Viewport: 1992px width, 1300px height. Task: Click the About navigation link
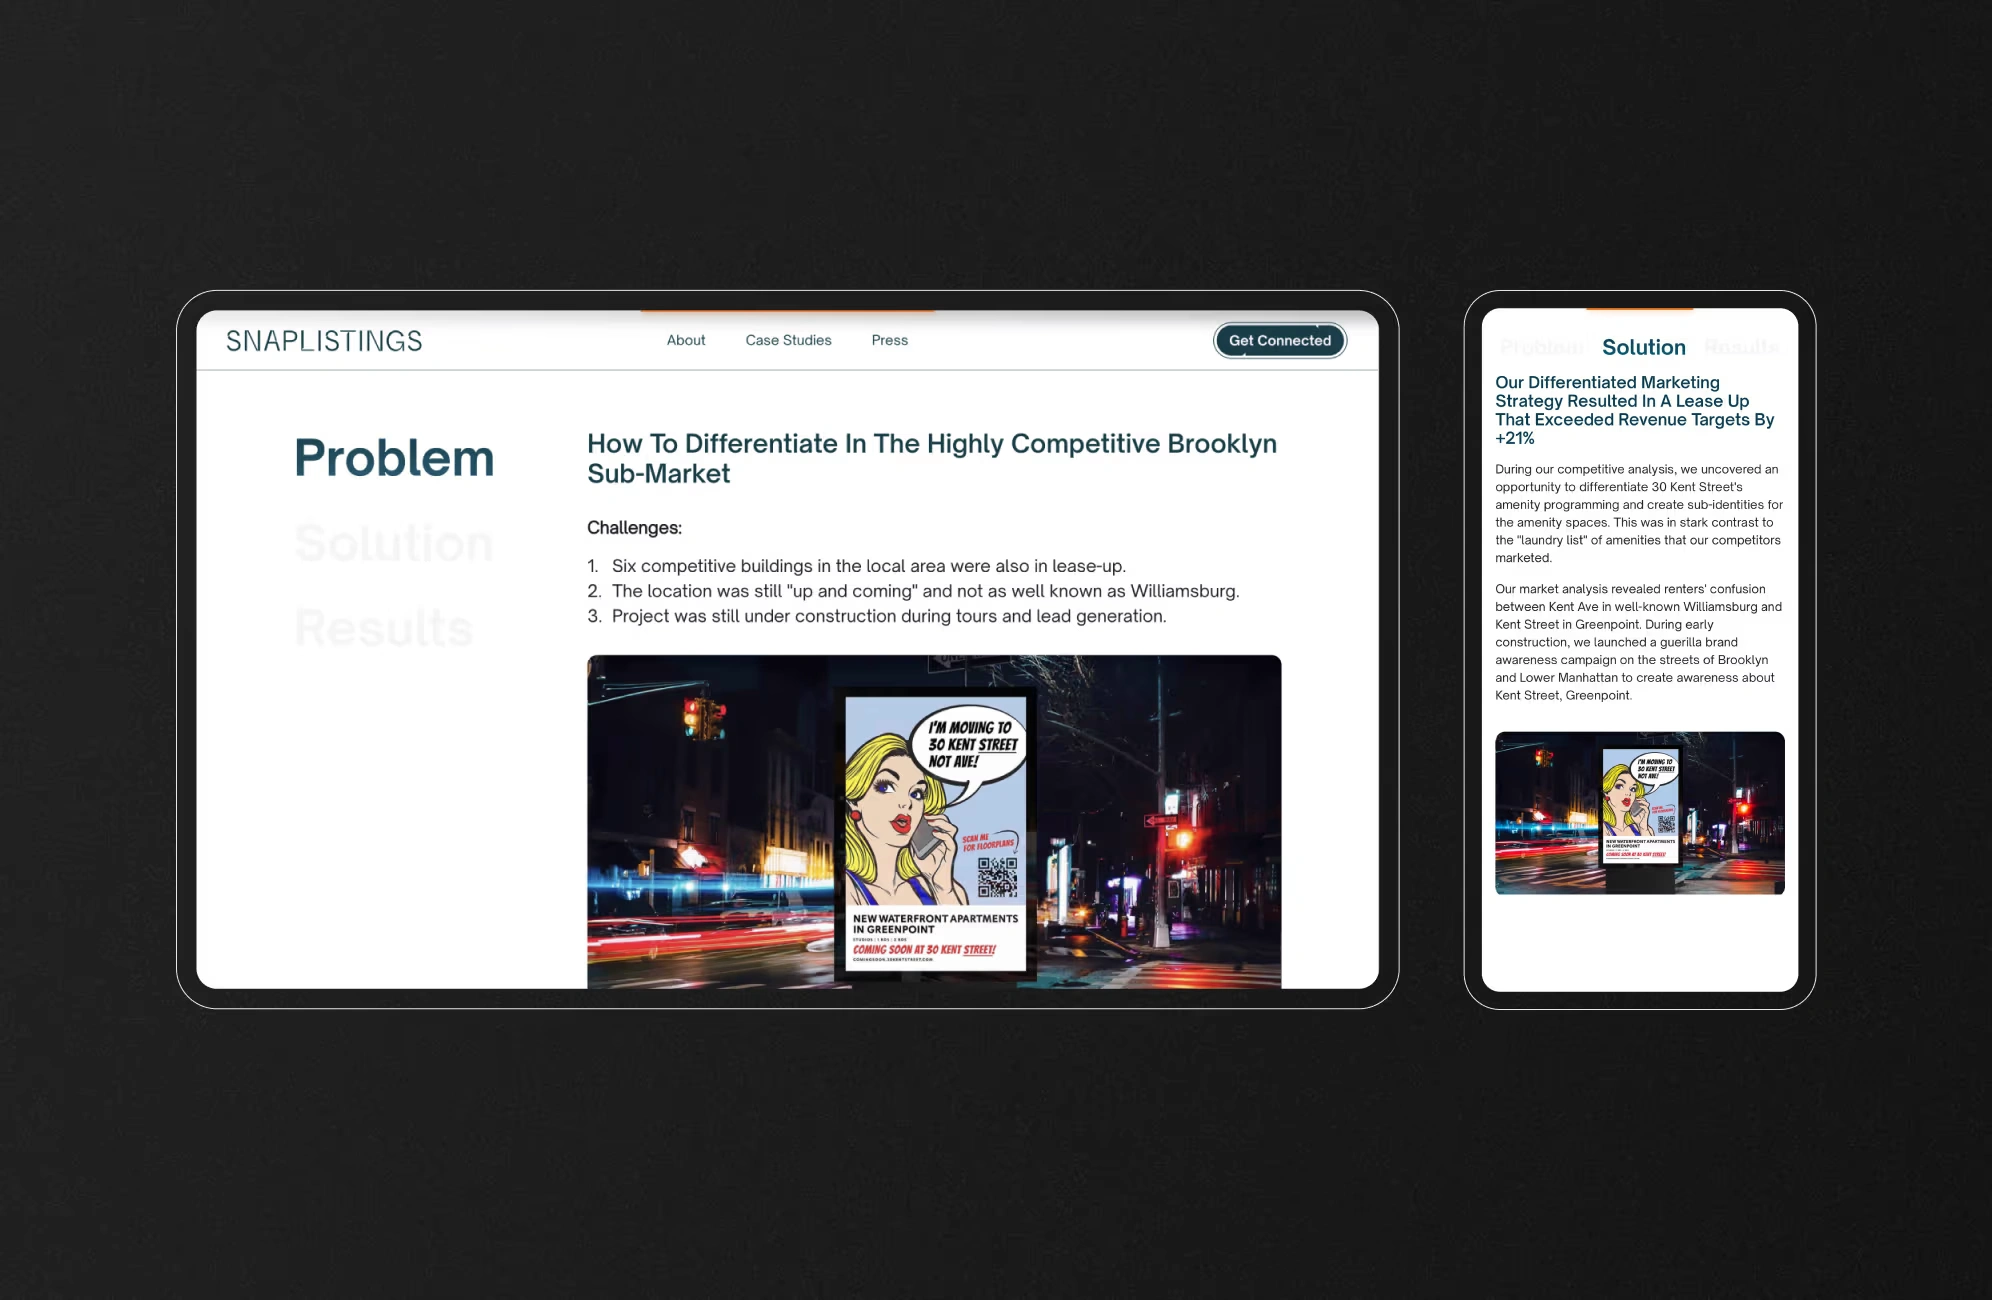pos(685,340)
